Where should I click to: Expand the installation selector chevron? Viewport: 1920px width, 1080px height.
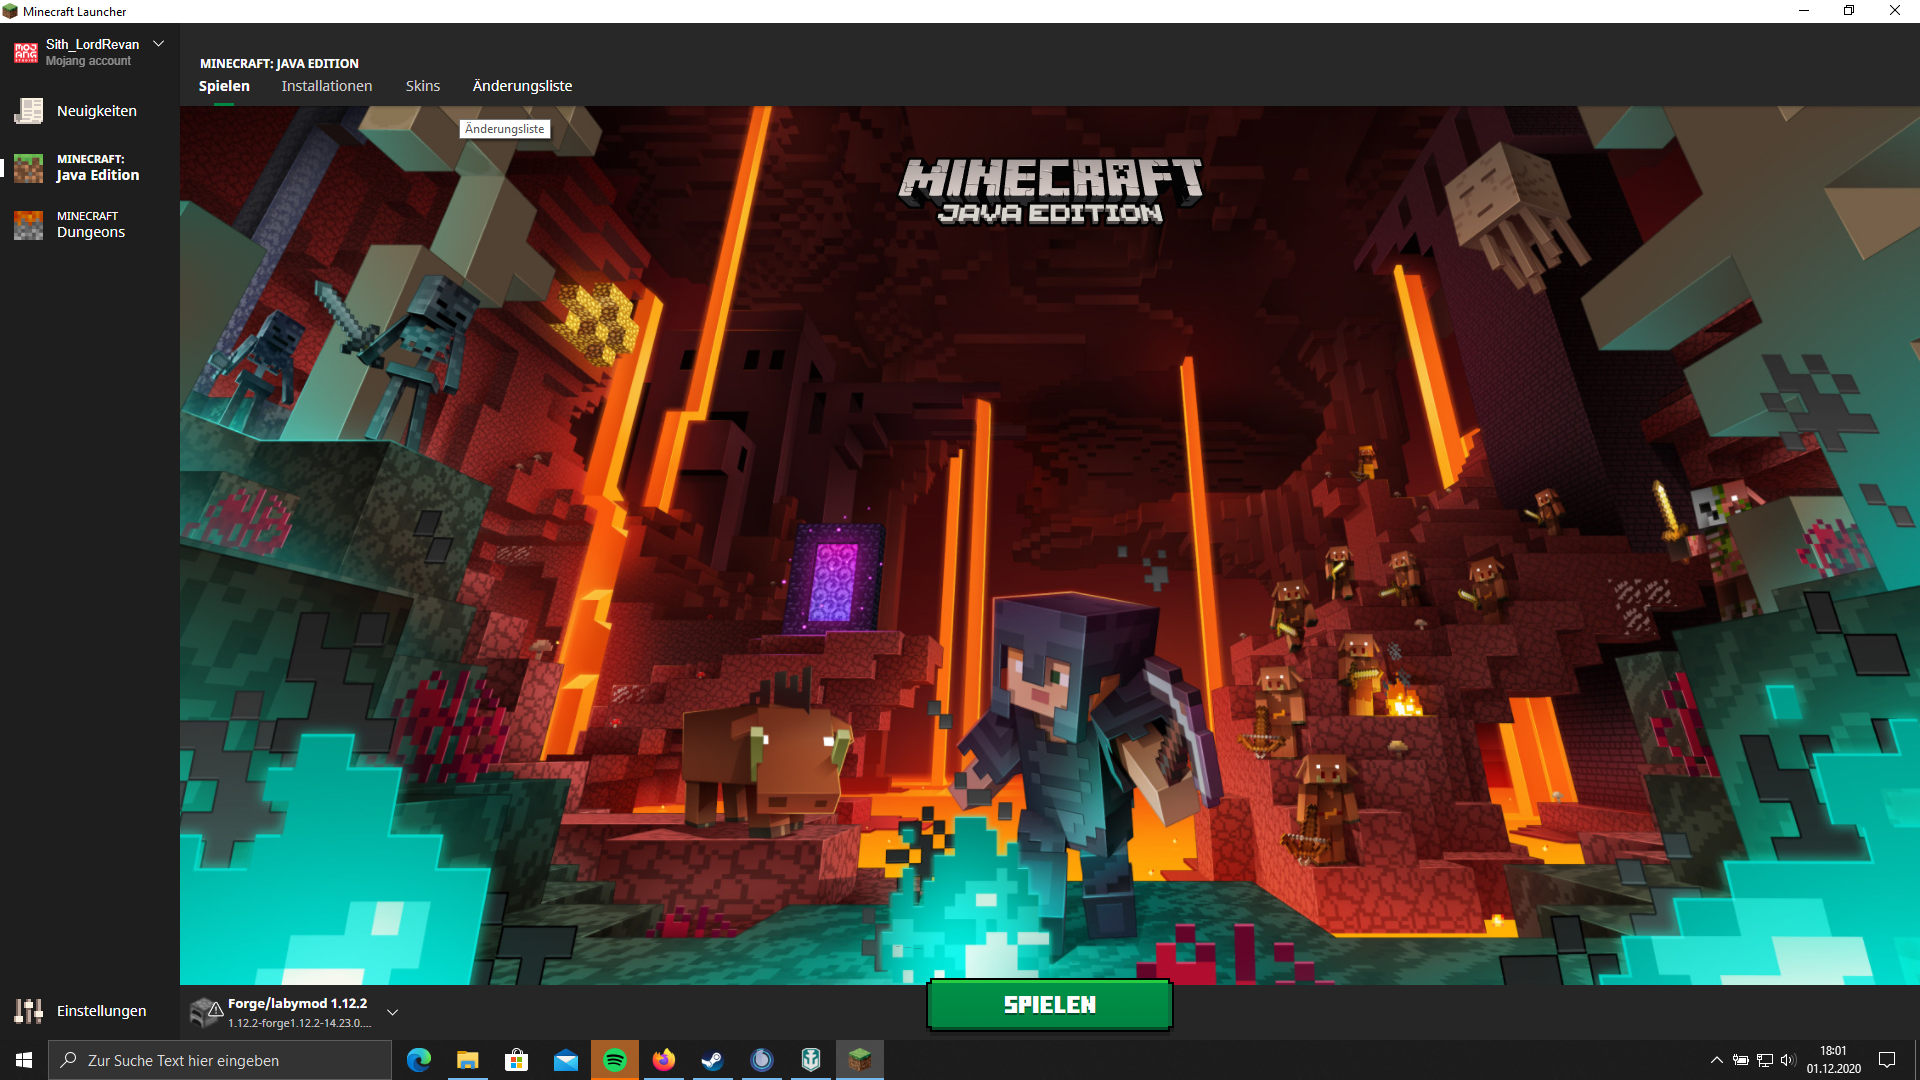pos(393,1012)
